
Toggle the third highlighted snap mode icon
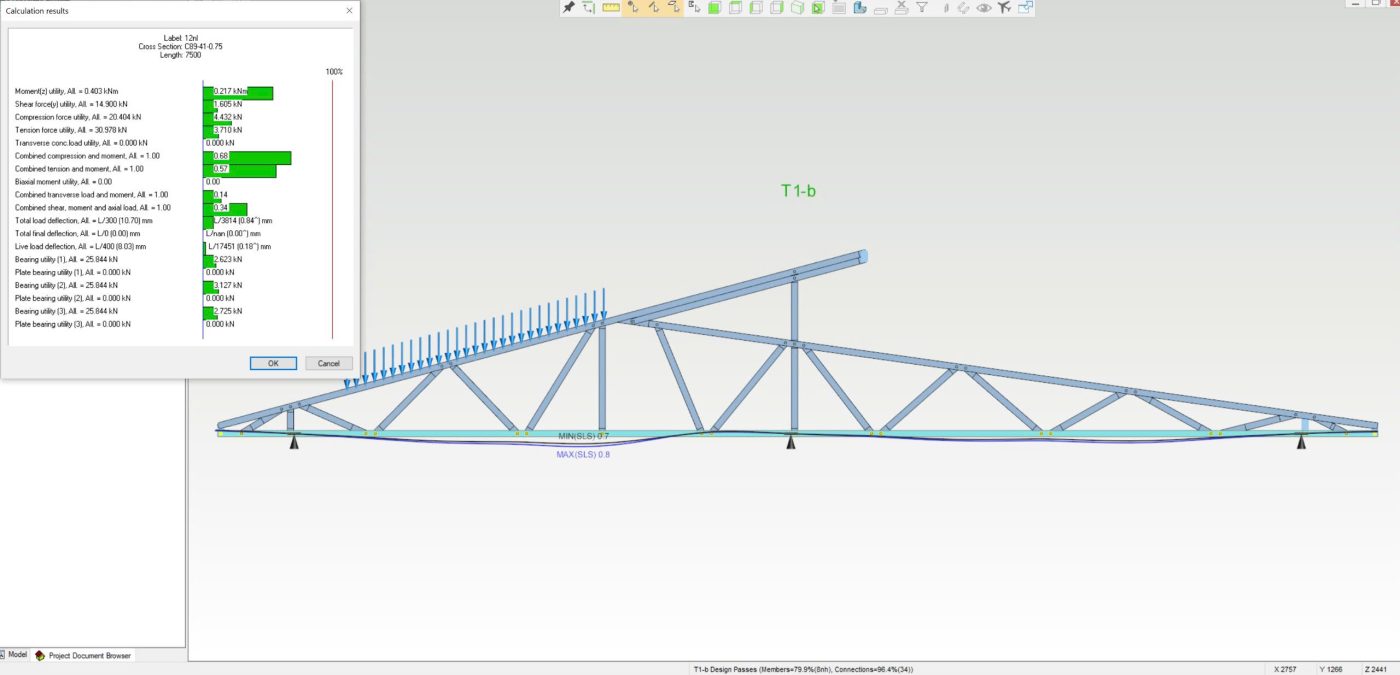point(674,8)
